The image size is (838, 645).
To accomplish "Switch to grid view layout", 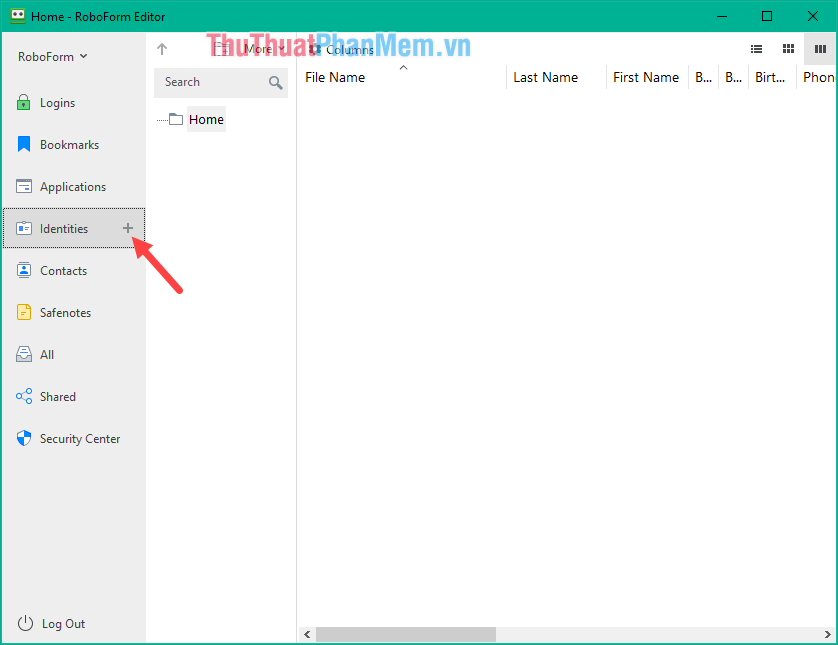I will click(x=788, y=48).
